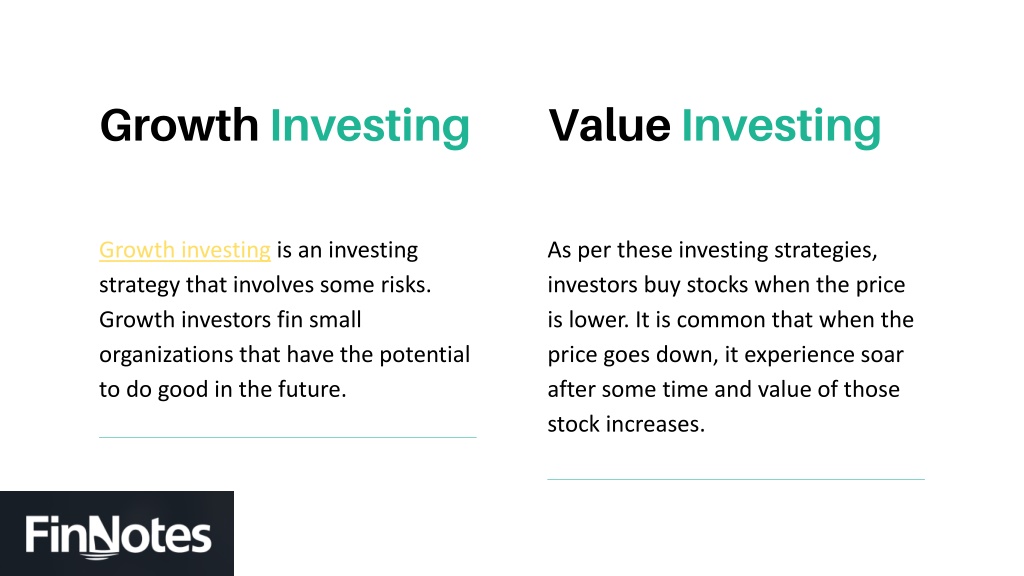This screenshot has height=576, width=1024.
Task: Select green "Investing" in the Growth heading
Action: click(x=370, y=127)
